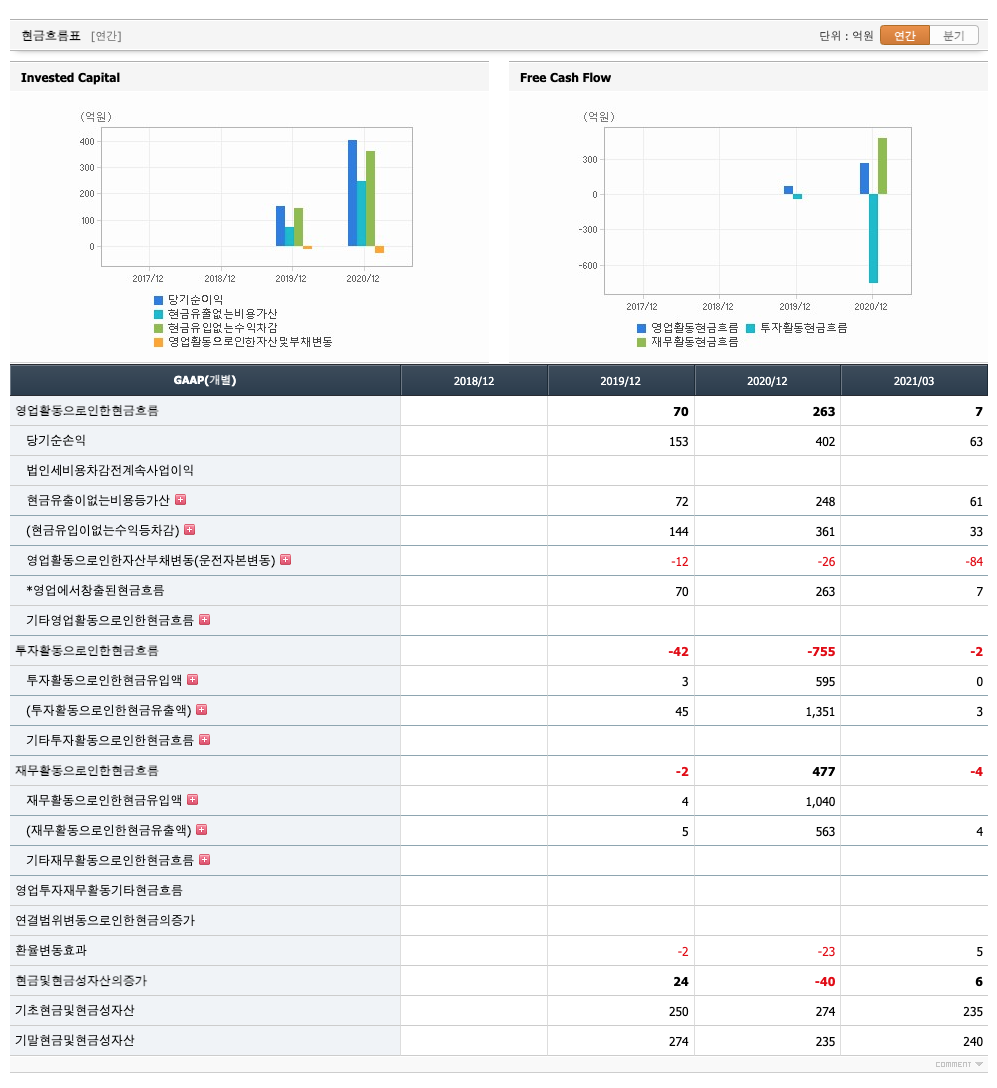Toggle 현금유출없는비용가산 legend color swatch

tap(158, 314)
